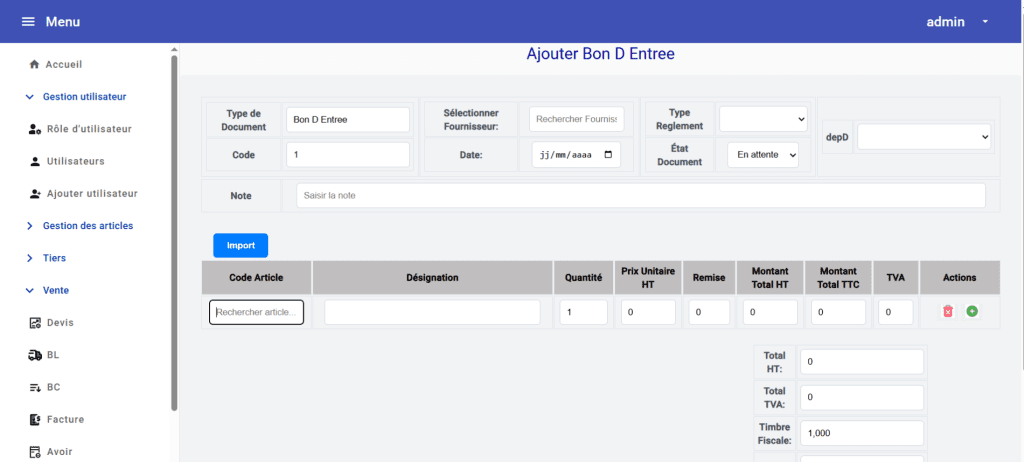Screen dimensions: 1024x462
Task: Click the blue Import button
Action: pyautogui.click(x=240, y=245)
